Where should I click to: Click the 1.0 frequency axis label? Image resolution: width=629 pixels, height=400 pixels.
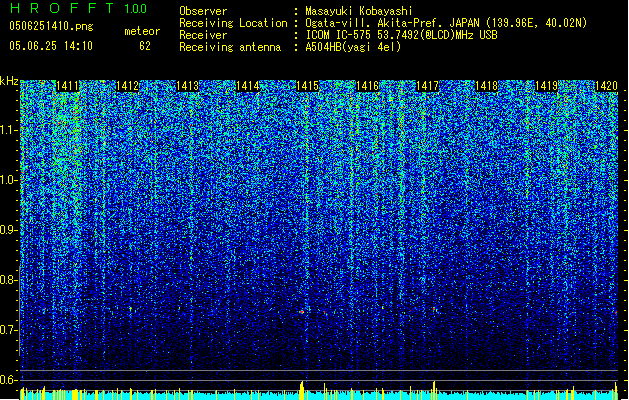(9, 180)
